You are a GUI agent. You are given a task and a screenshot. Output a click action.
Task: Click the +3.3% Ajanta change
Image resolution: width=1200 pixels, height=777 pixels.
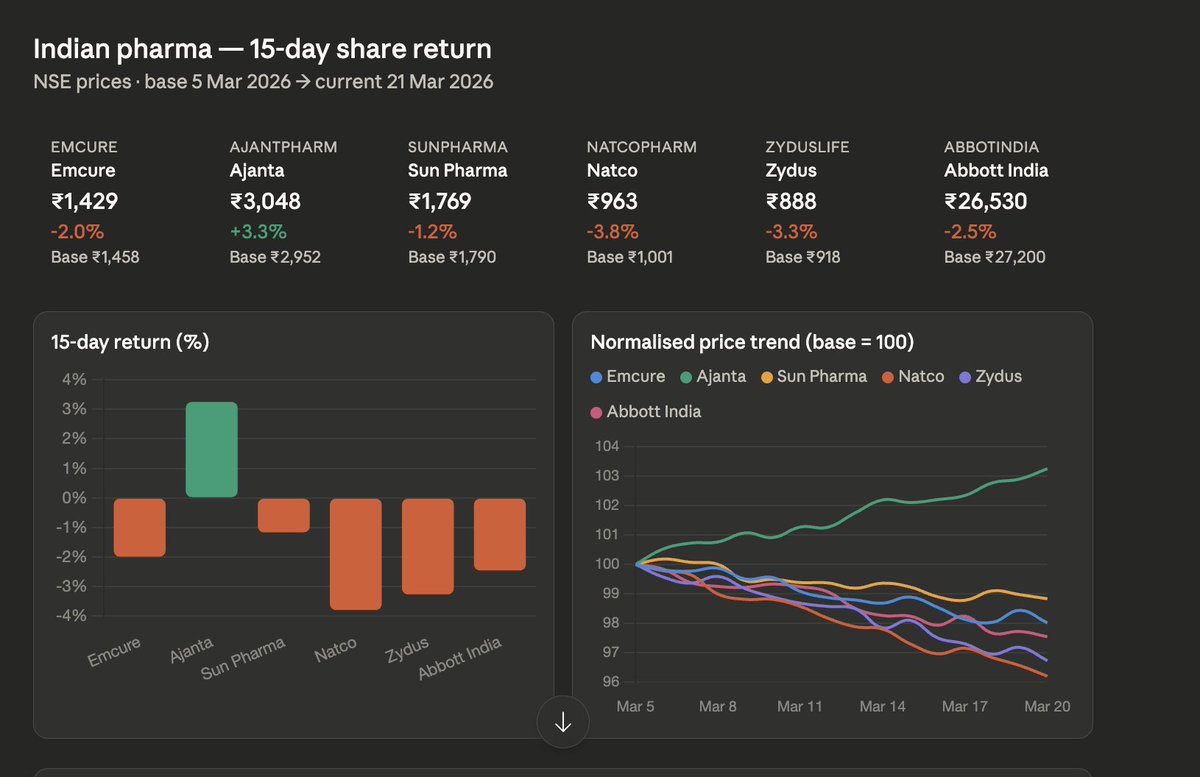coord(258,232)
